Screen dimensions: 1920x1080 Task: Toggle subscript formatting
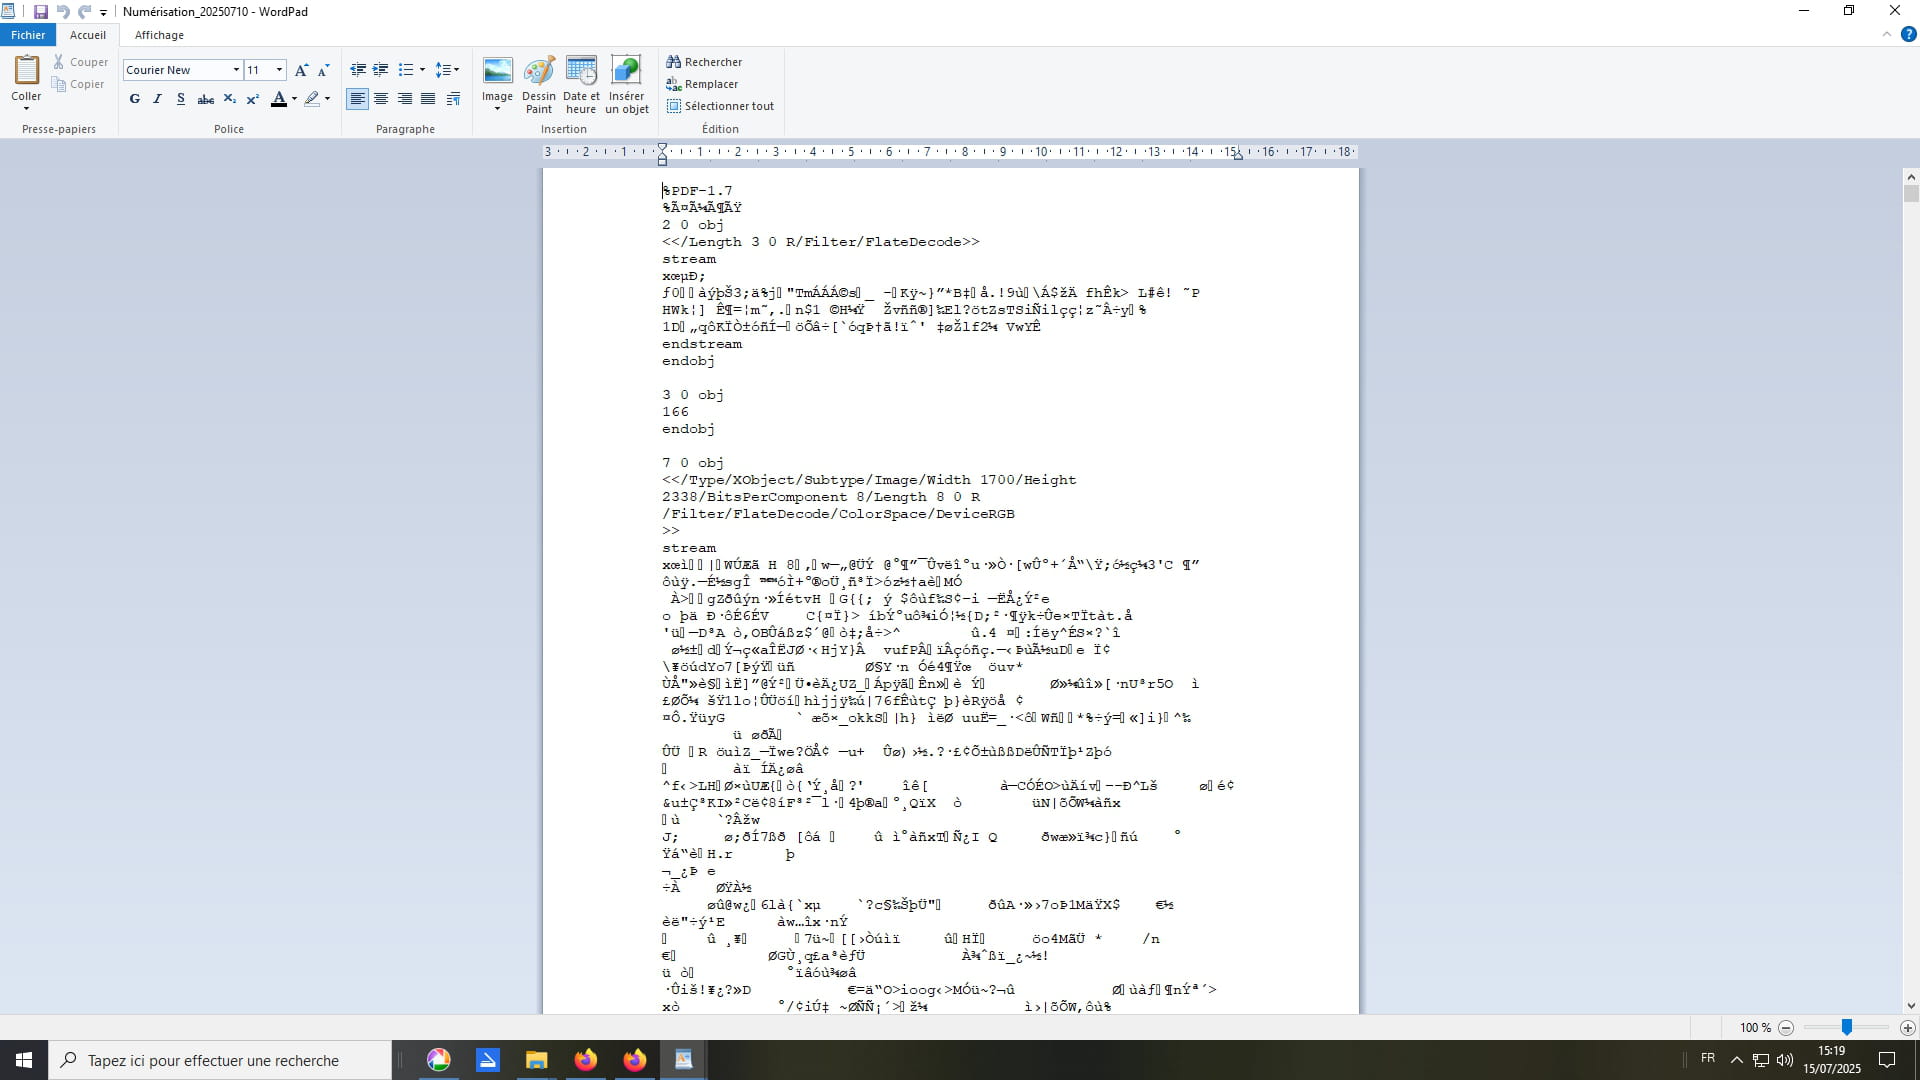(230, 99)
